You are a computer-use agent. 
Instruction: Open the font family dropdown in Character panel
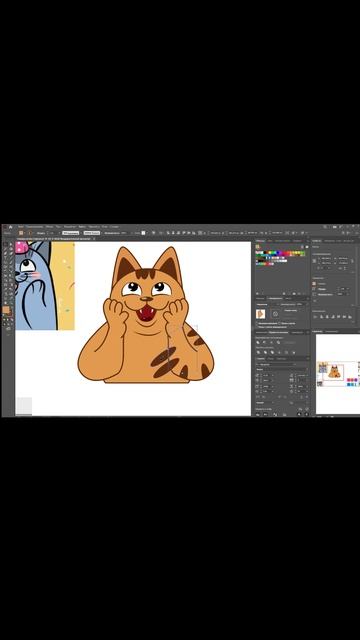295,364
